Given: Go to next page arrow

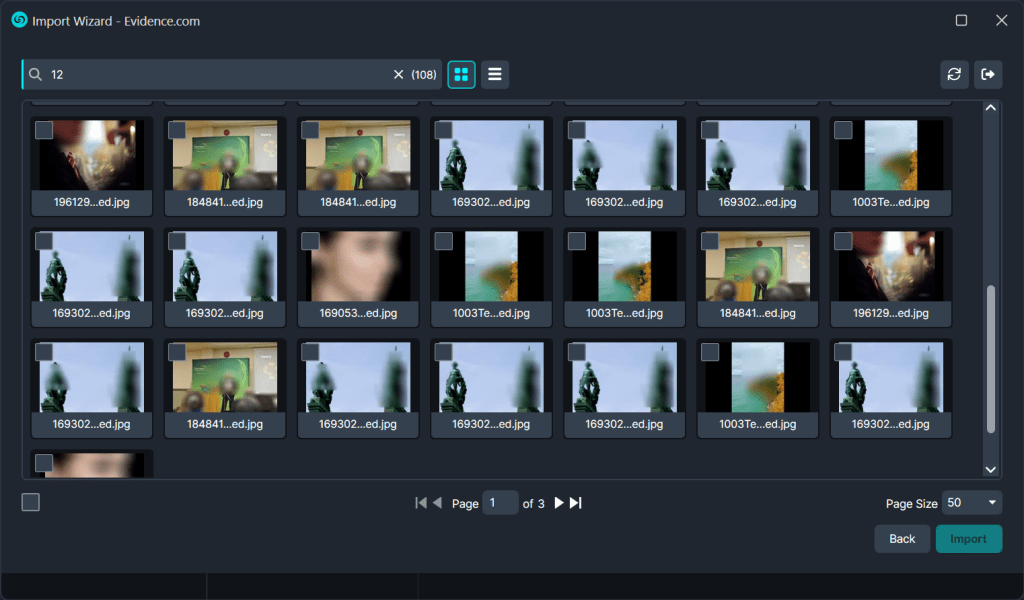Looking at the screenshot, I should pos(559,503).
